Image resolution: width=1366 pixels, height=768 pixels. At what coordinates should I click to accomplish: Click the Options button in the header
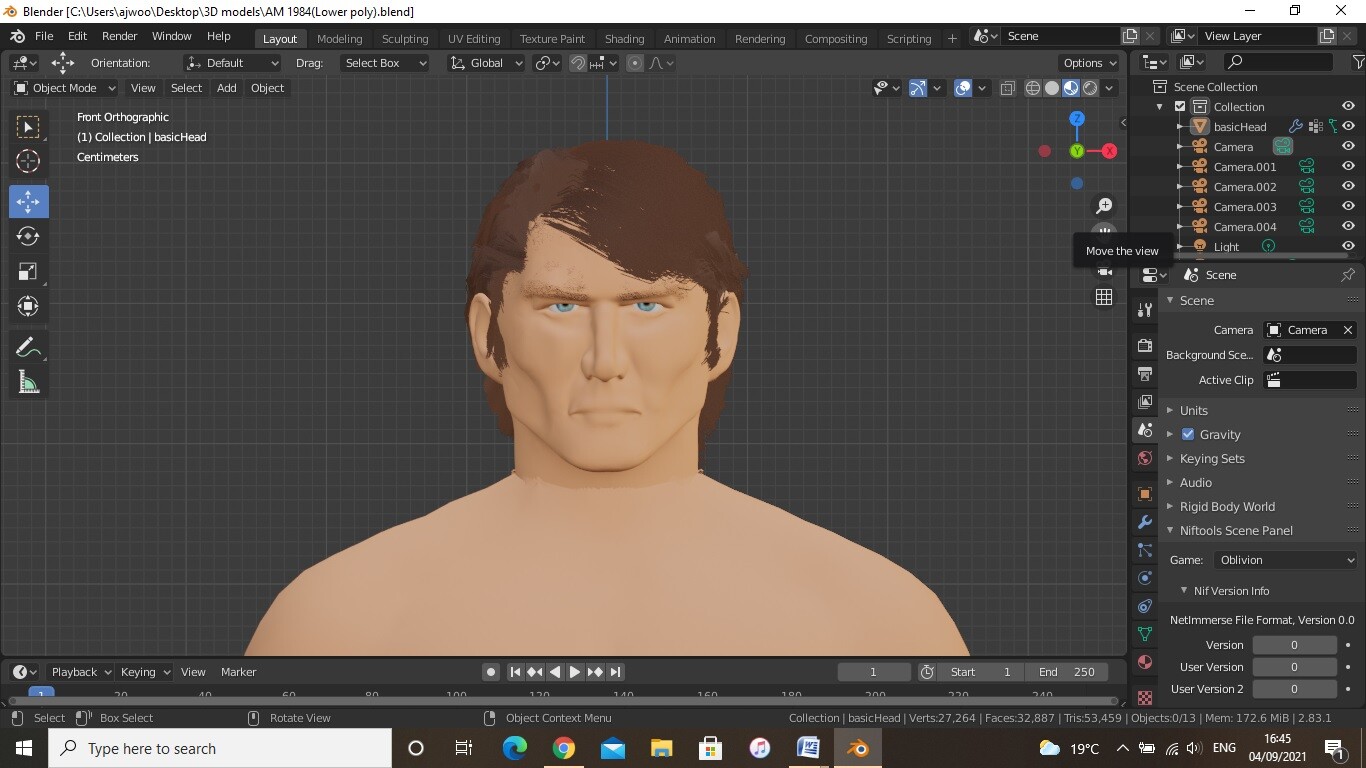[1089, 63]
